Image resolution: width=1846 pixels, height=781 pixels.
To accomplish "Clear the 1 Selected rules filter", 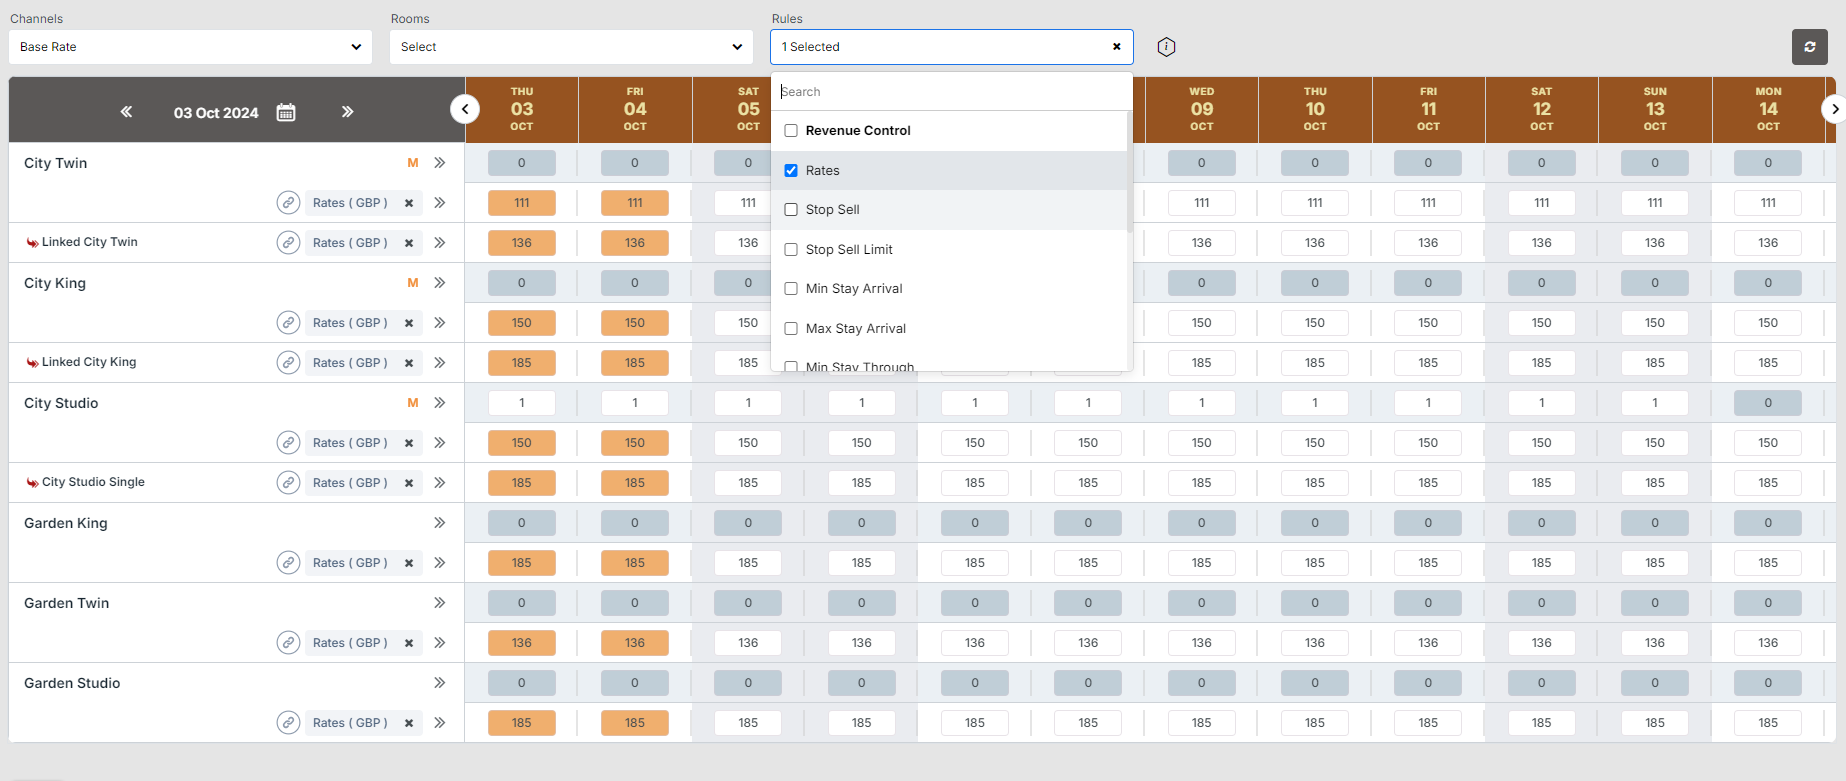I will [1116, 47].
